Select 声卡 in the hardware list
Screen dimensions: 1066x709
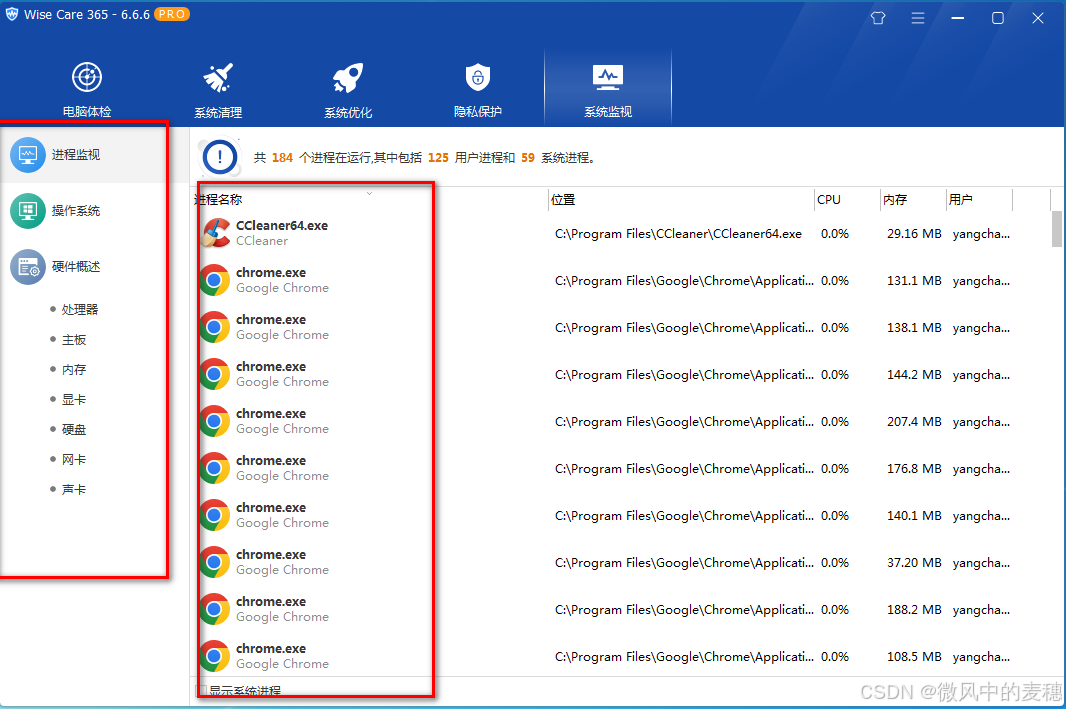point(73,489)
